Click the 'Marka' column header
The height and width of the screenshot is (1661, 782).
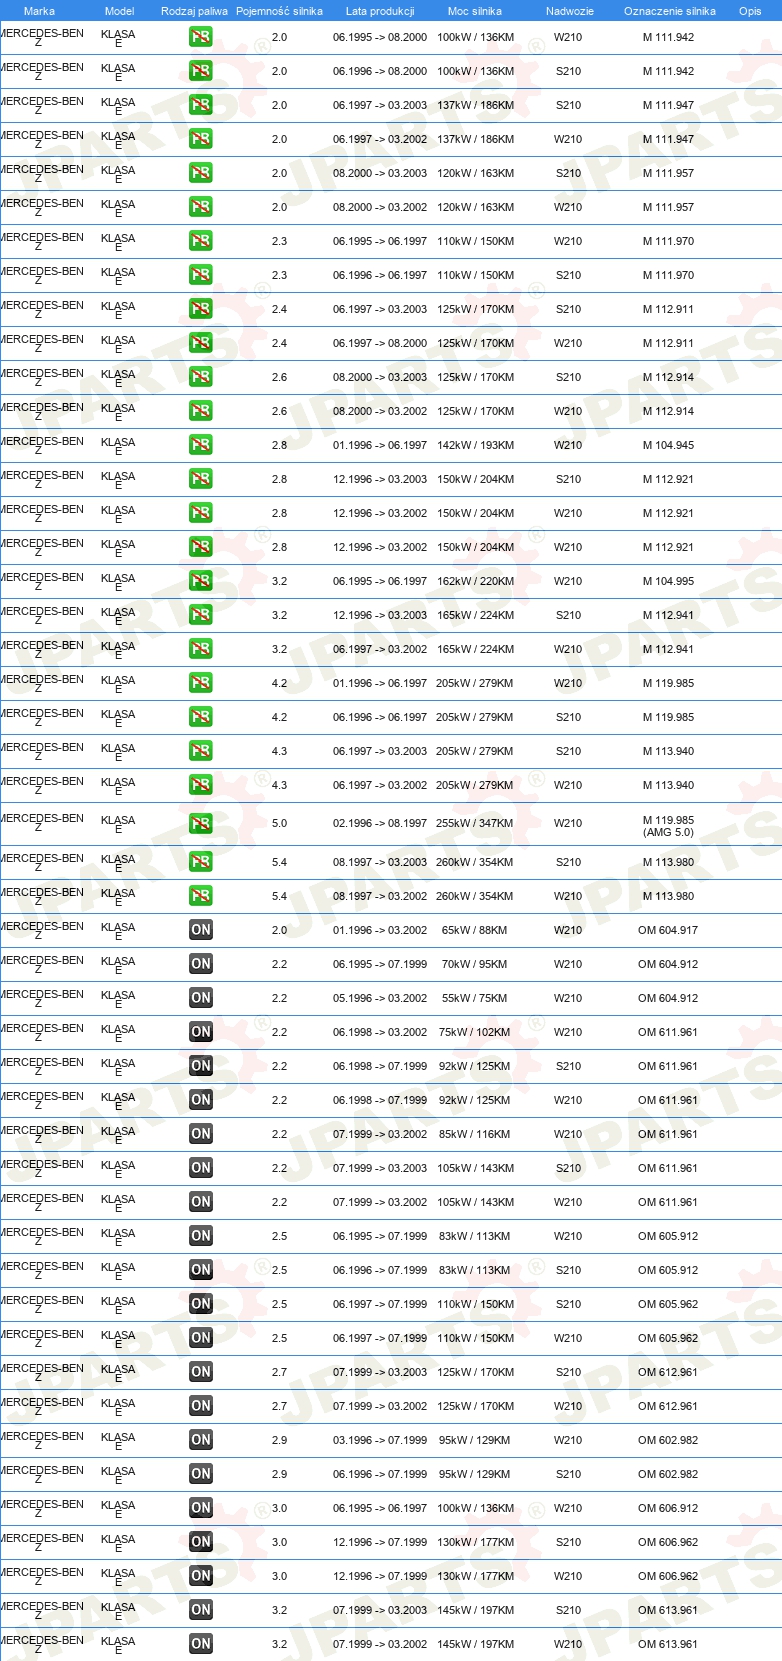(39, 11)
